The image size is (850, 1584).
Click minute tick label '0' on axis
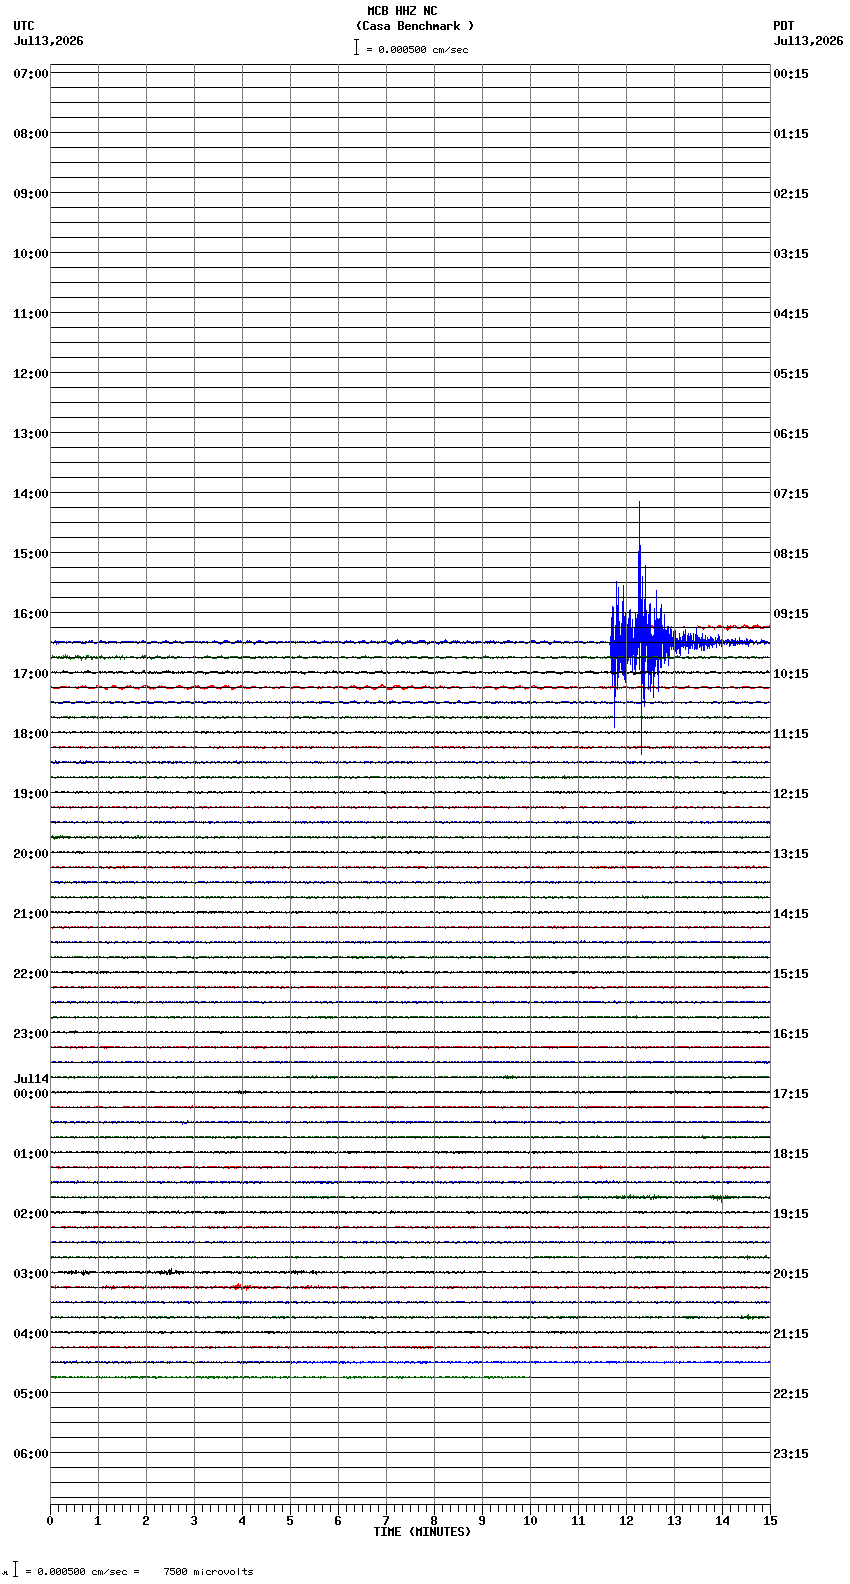pos(50,1521)
